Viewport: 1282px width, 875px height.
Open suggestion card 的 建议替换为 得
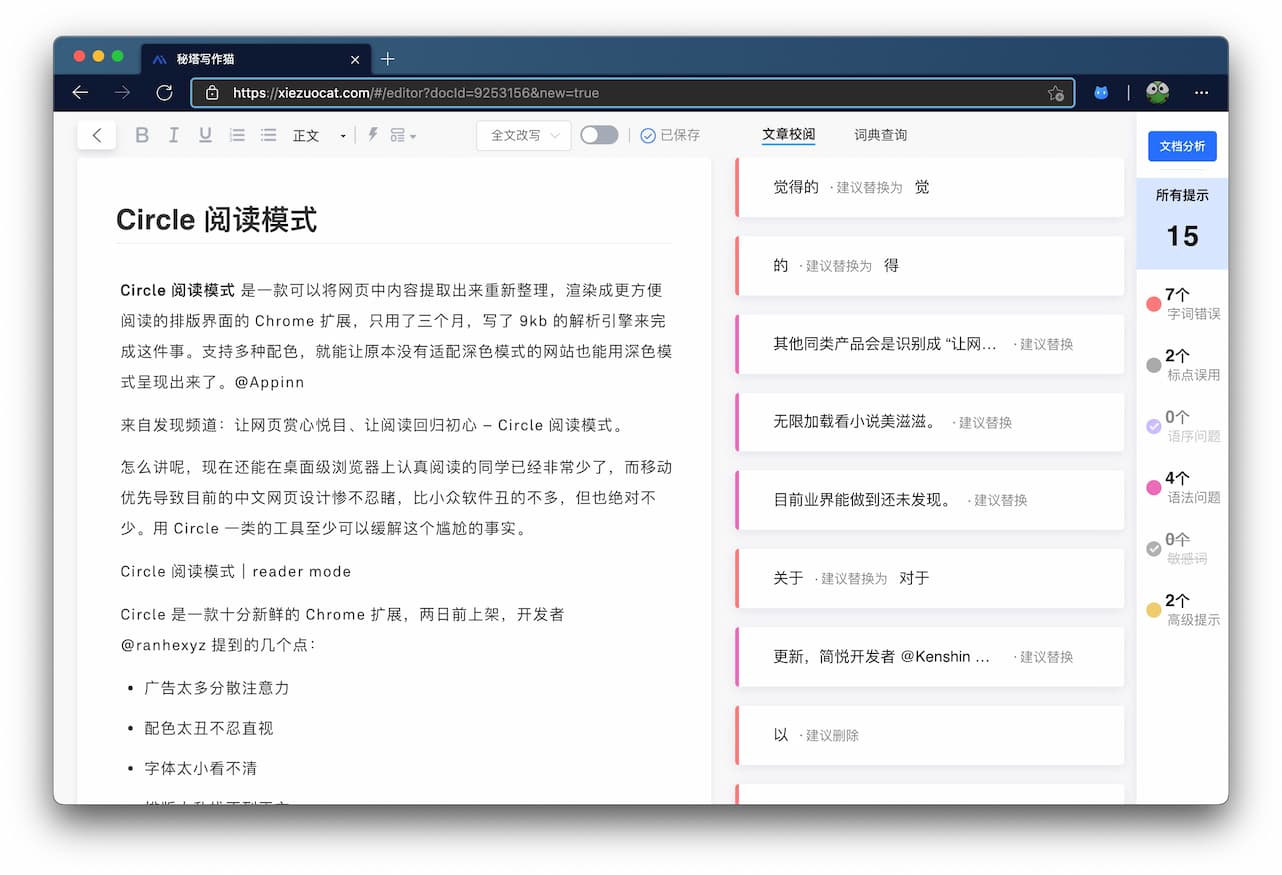coord(929,265)
